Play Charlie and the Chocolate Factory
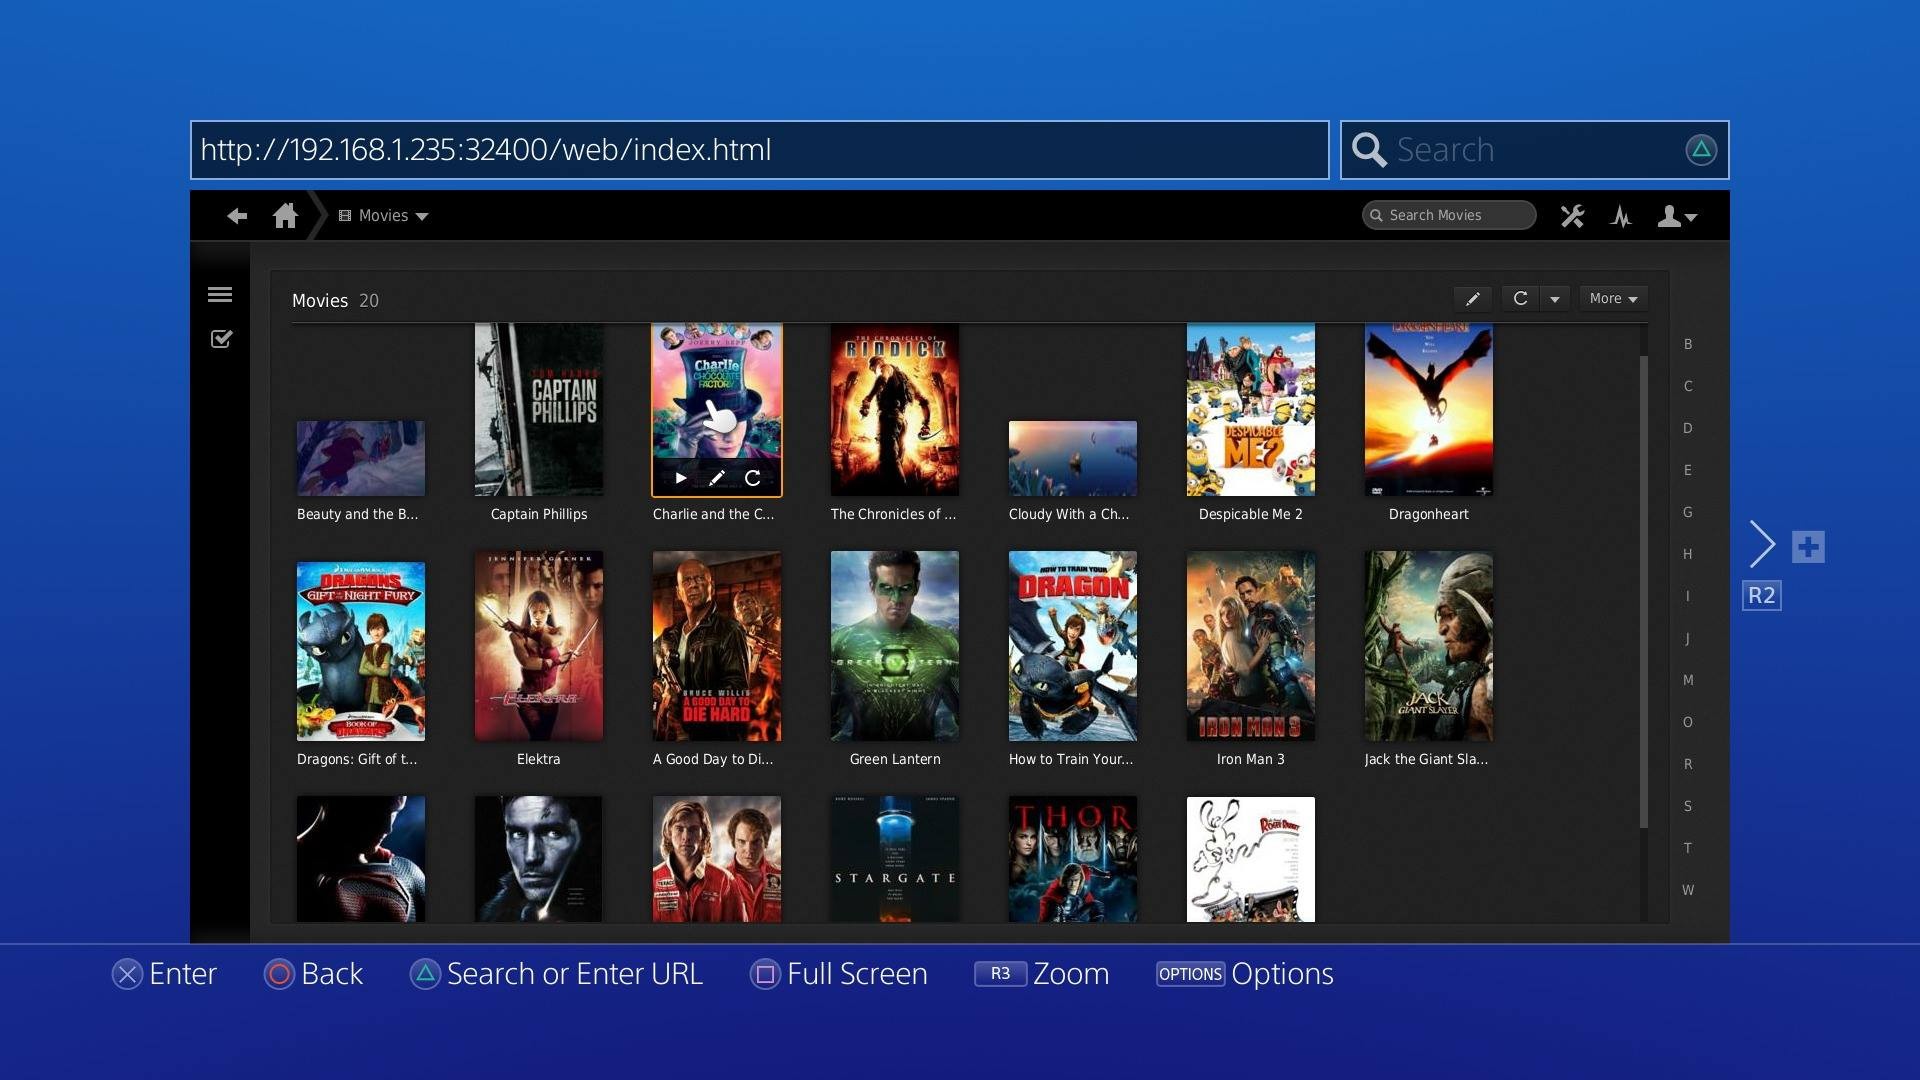This screenshot has height=1080, width=1920. 681,478
